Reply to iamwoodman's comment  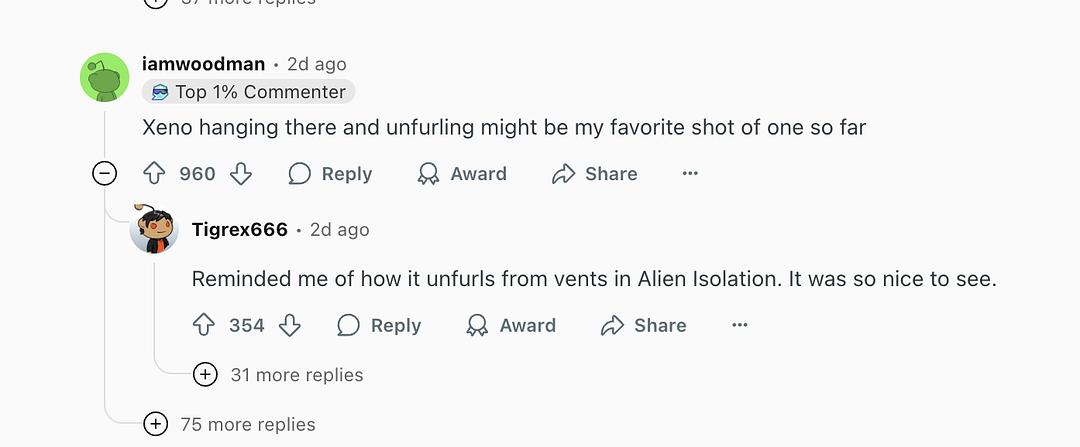coord(330,174)
